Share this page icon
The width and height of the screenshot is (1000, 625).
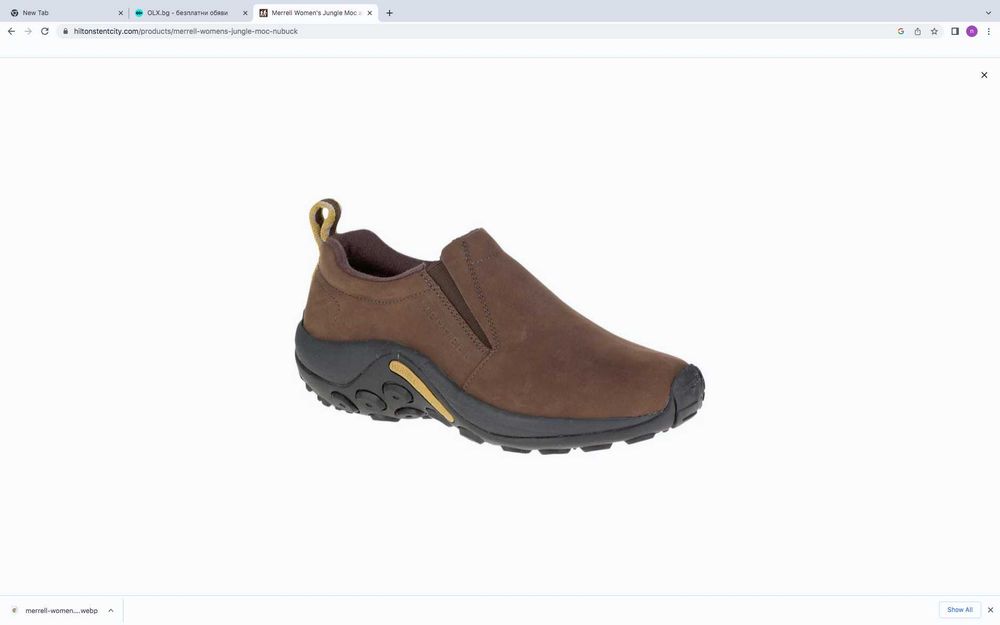(917, 31)
